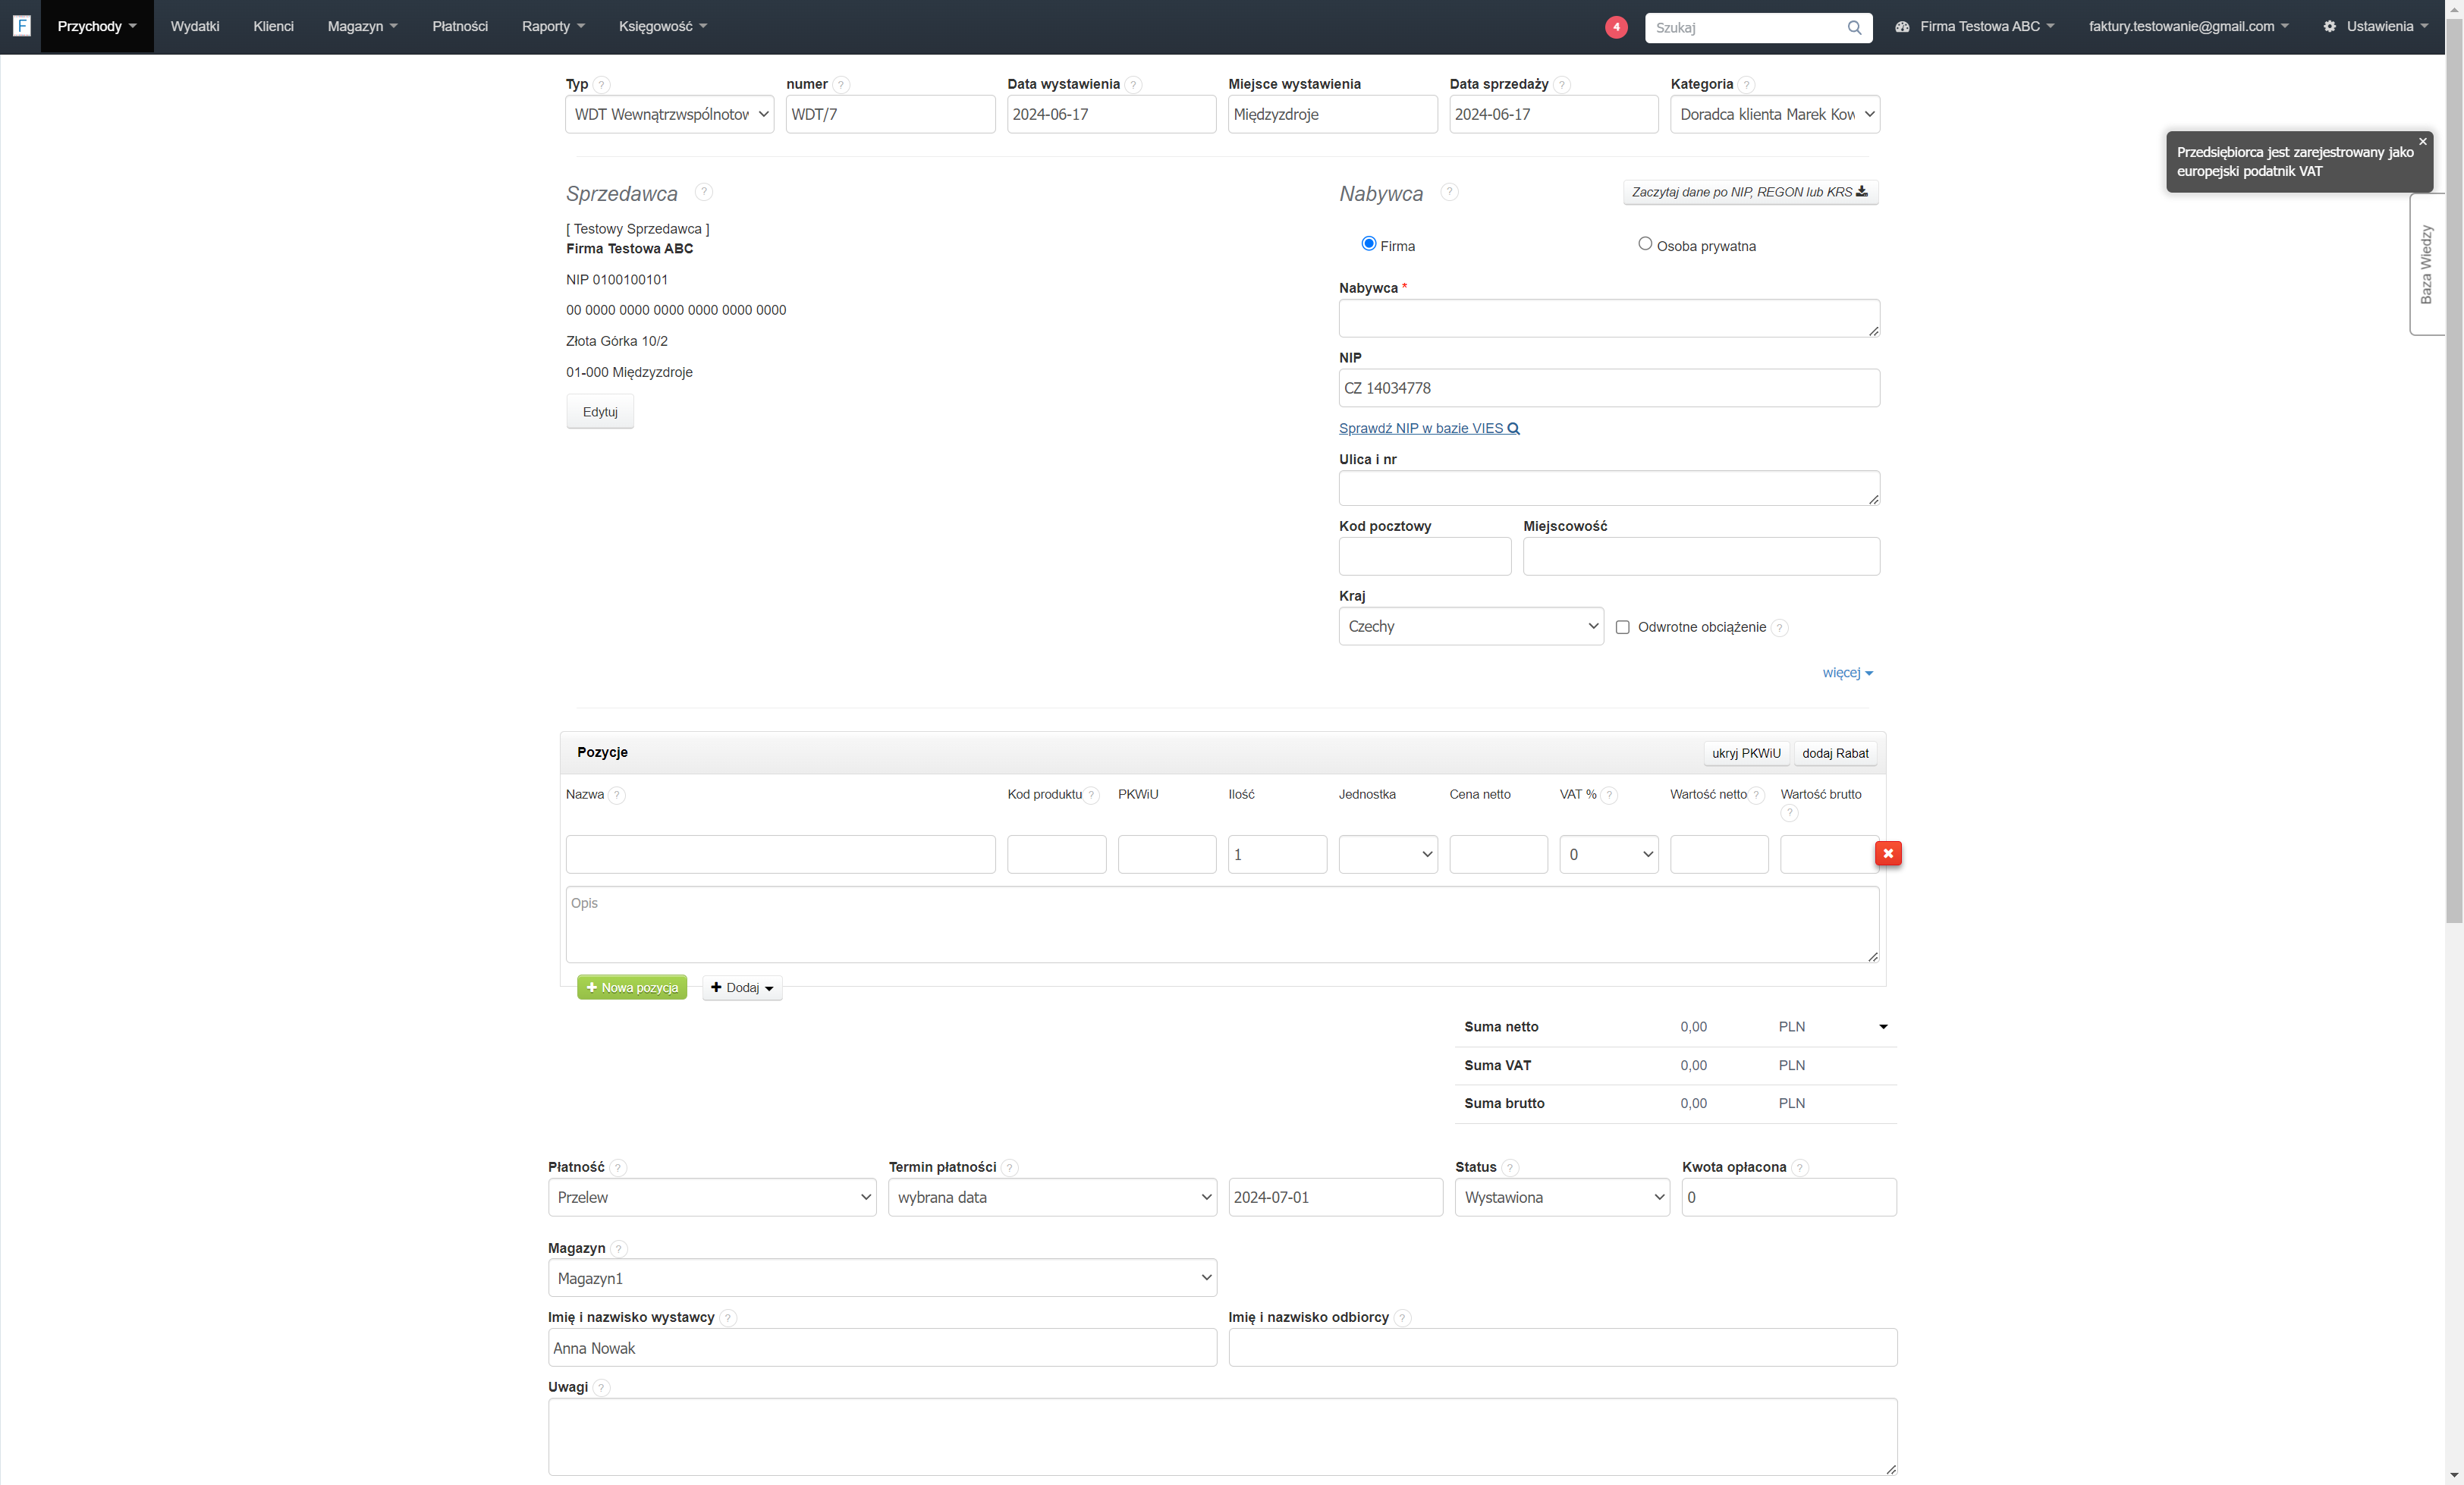Click help icon next to Typ
This screenshot has width=2464, height=1485.
(601, 85)
